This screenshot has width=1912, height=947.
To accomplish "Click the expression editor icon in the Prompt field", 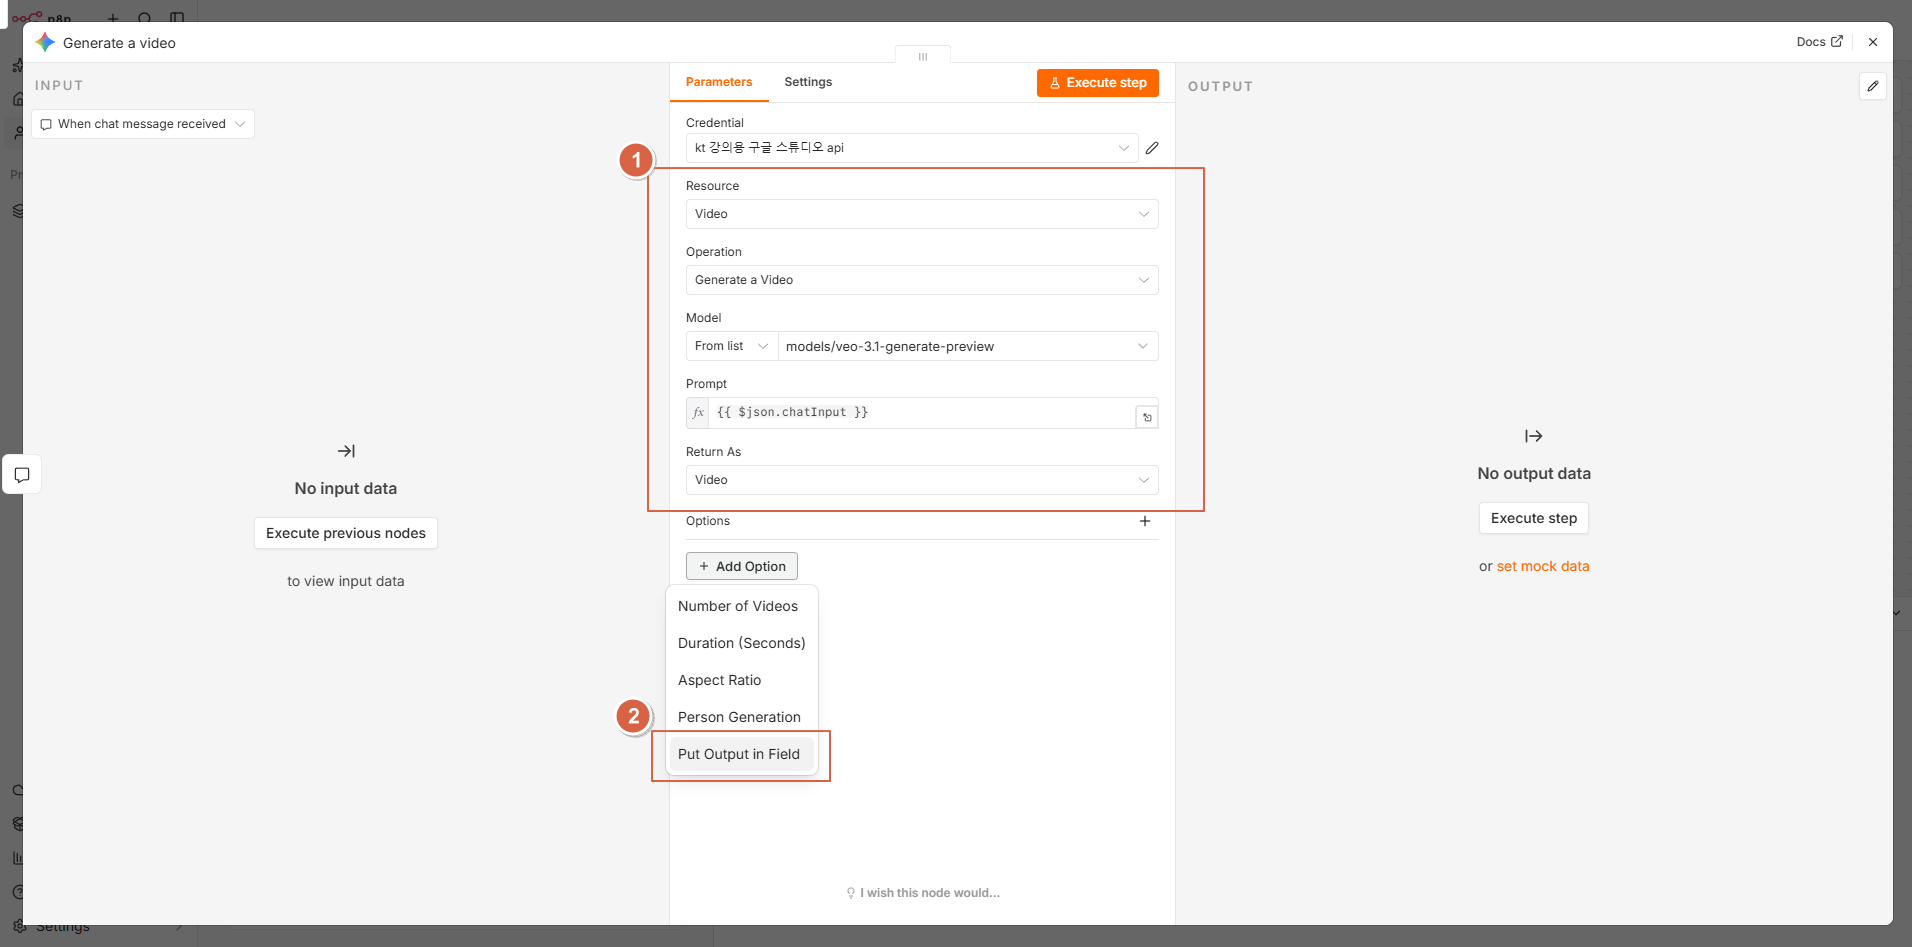I will click(x=1147, y=417).
